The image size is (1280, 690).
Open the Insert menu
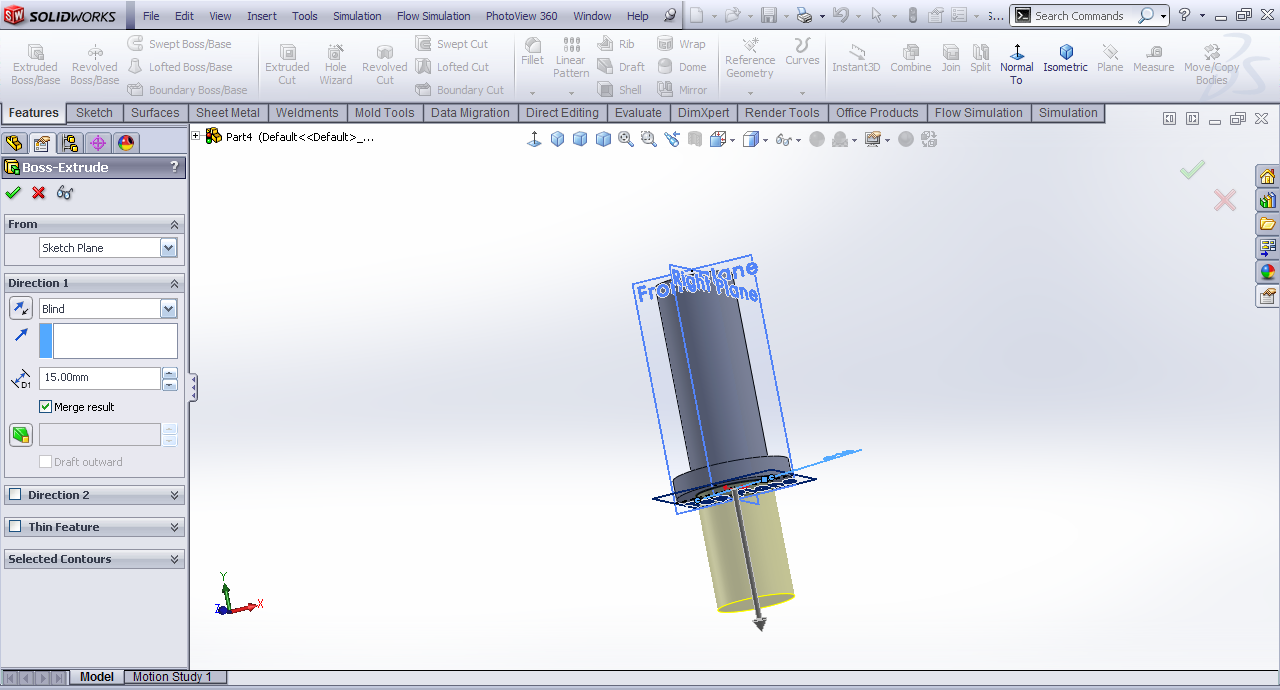click(262, 16)
